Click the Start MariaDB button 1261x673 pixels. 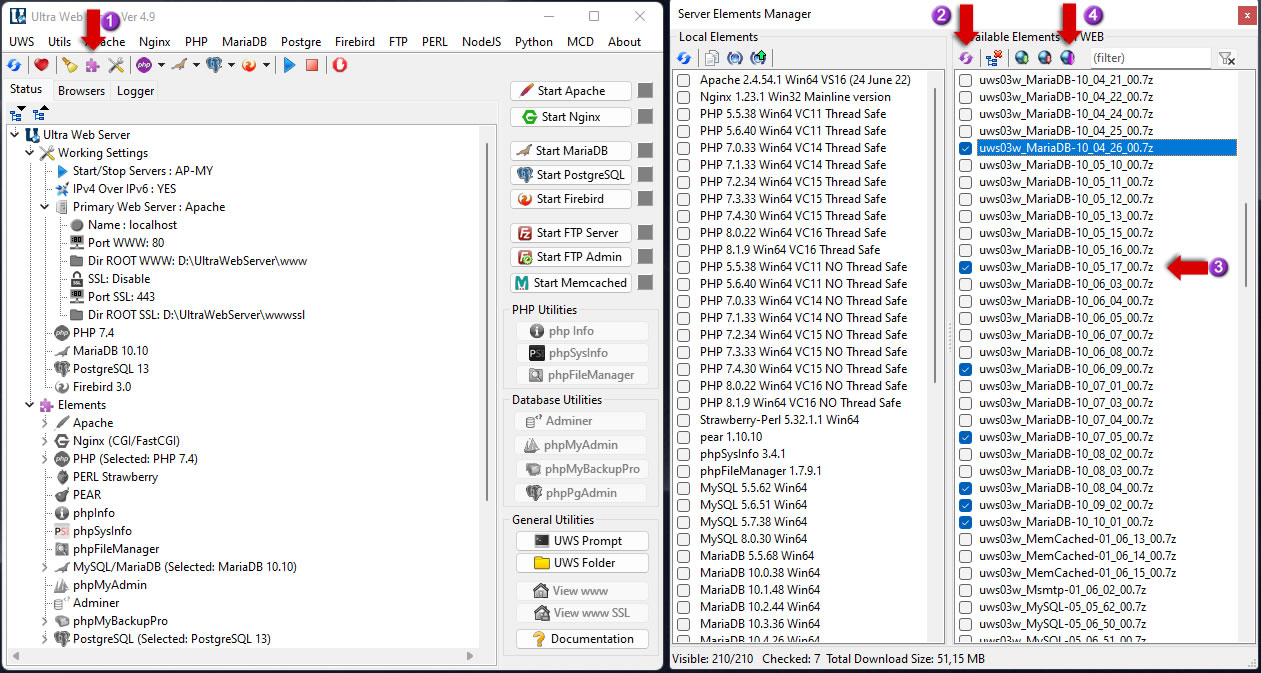pyautogui.click(x=571, y=151)
